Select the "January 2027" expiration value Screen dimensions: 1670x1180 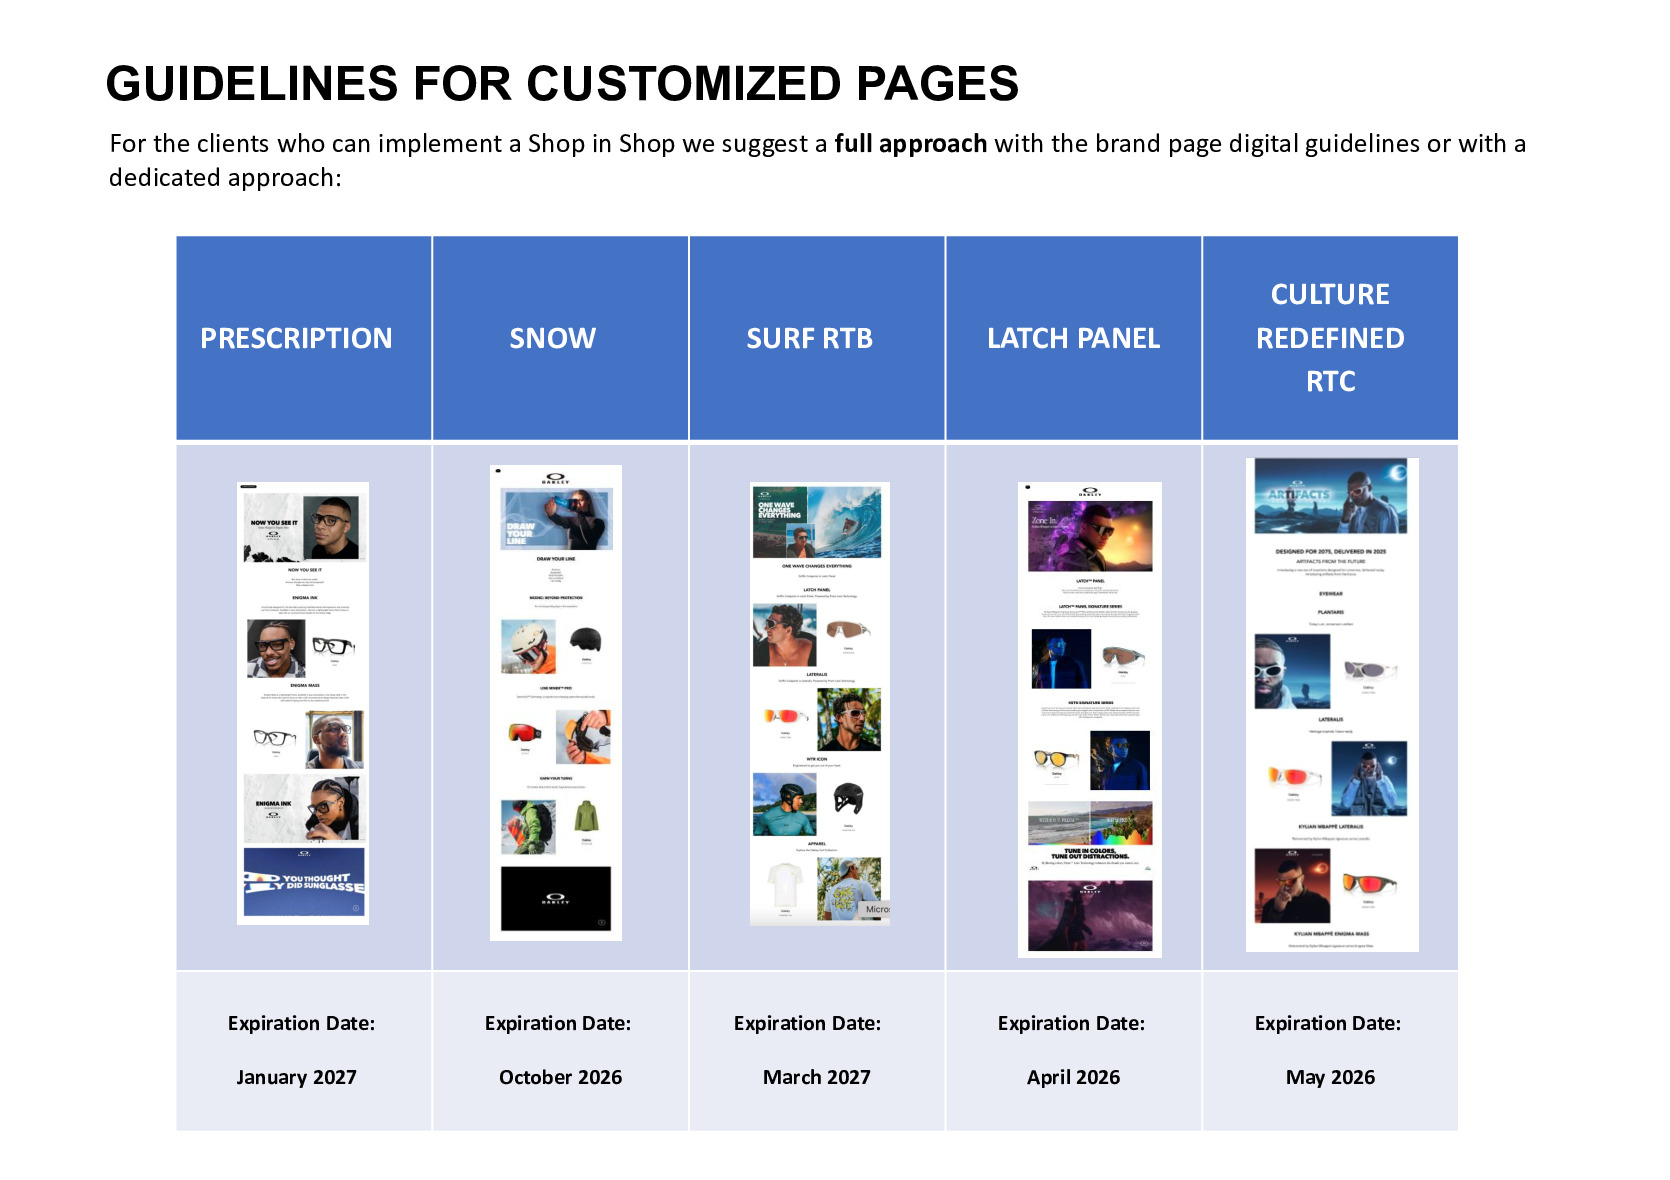[x=296, y=1077]
